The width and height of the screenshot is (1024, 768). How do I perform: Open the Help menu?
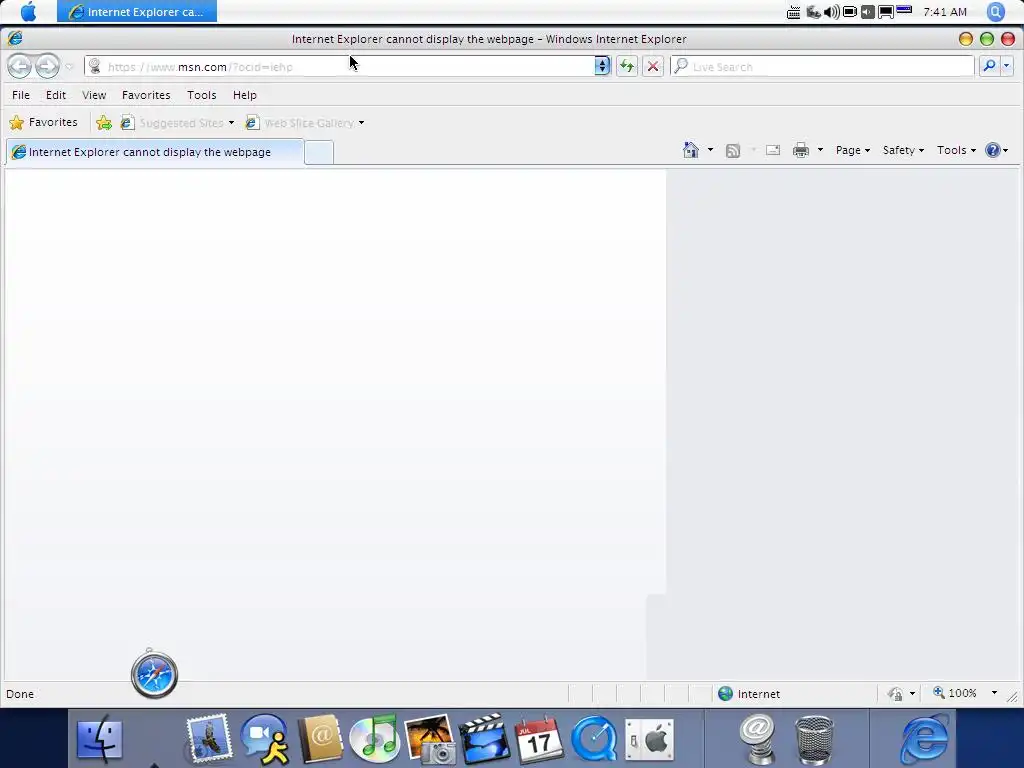(245, 95)
